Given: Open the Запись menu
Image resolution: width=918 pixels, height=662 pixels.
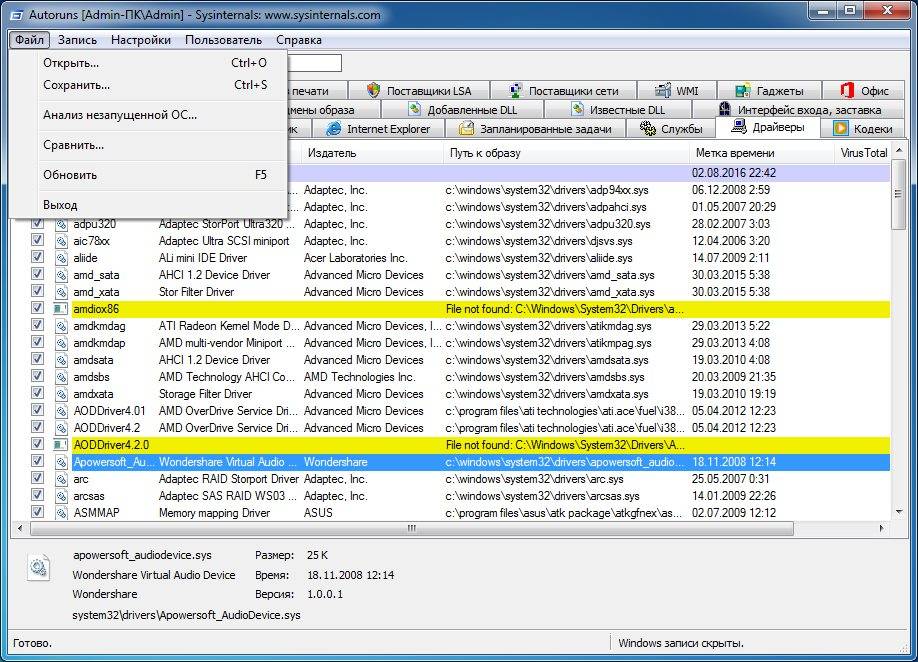Looking at the screenshot, I should 77,40.
